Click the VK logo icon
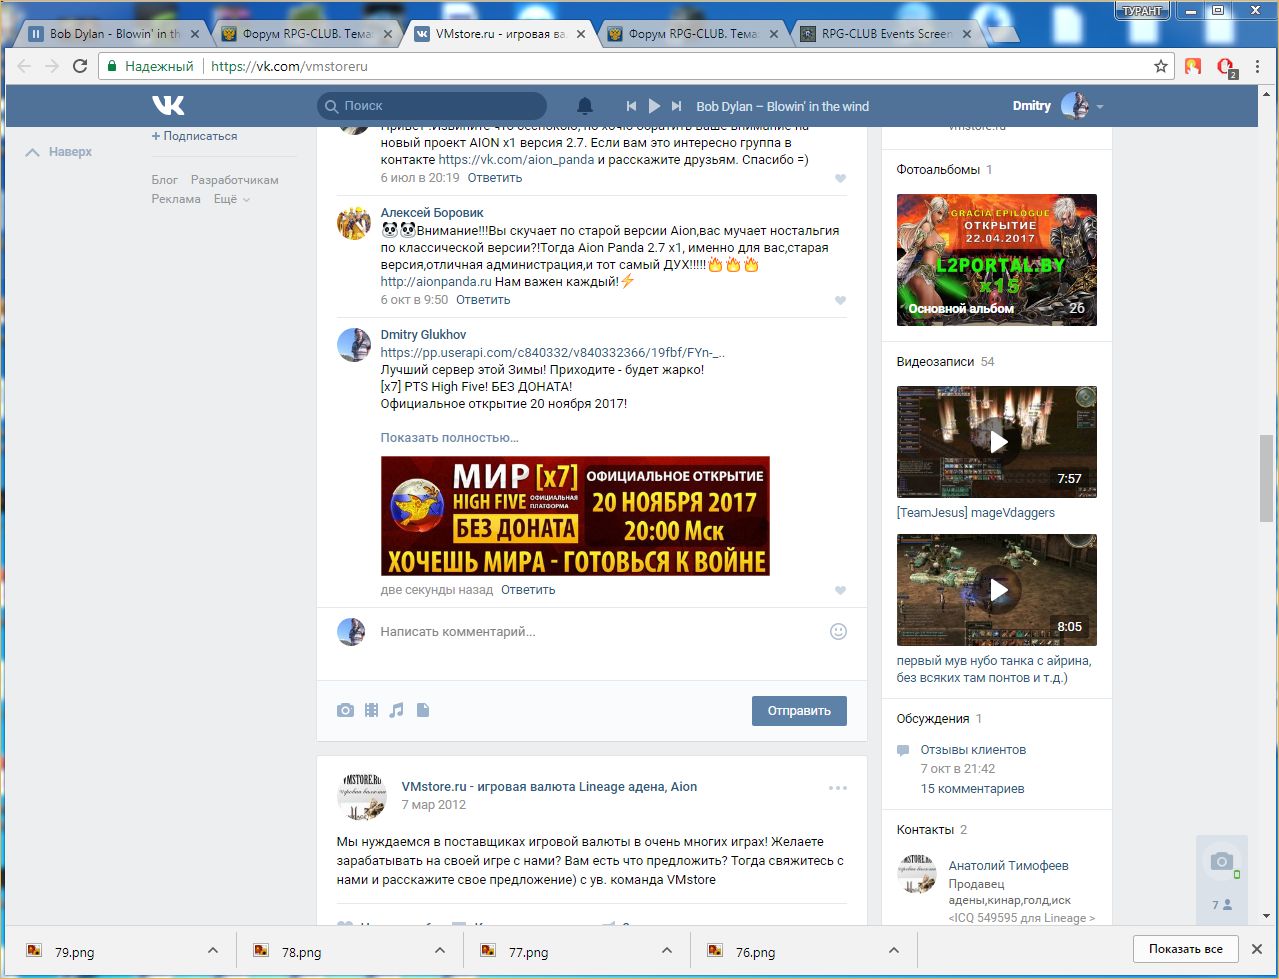Viewport: 1279px width, 979px height. 168,105
